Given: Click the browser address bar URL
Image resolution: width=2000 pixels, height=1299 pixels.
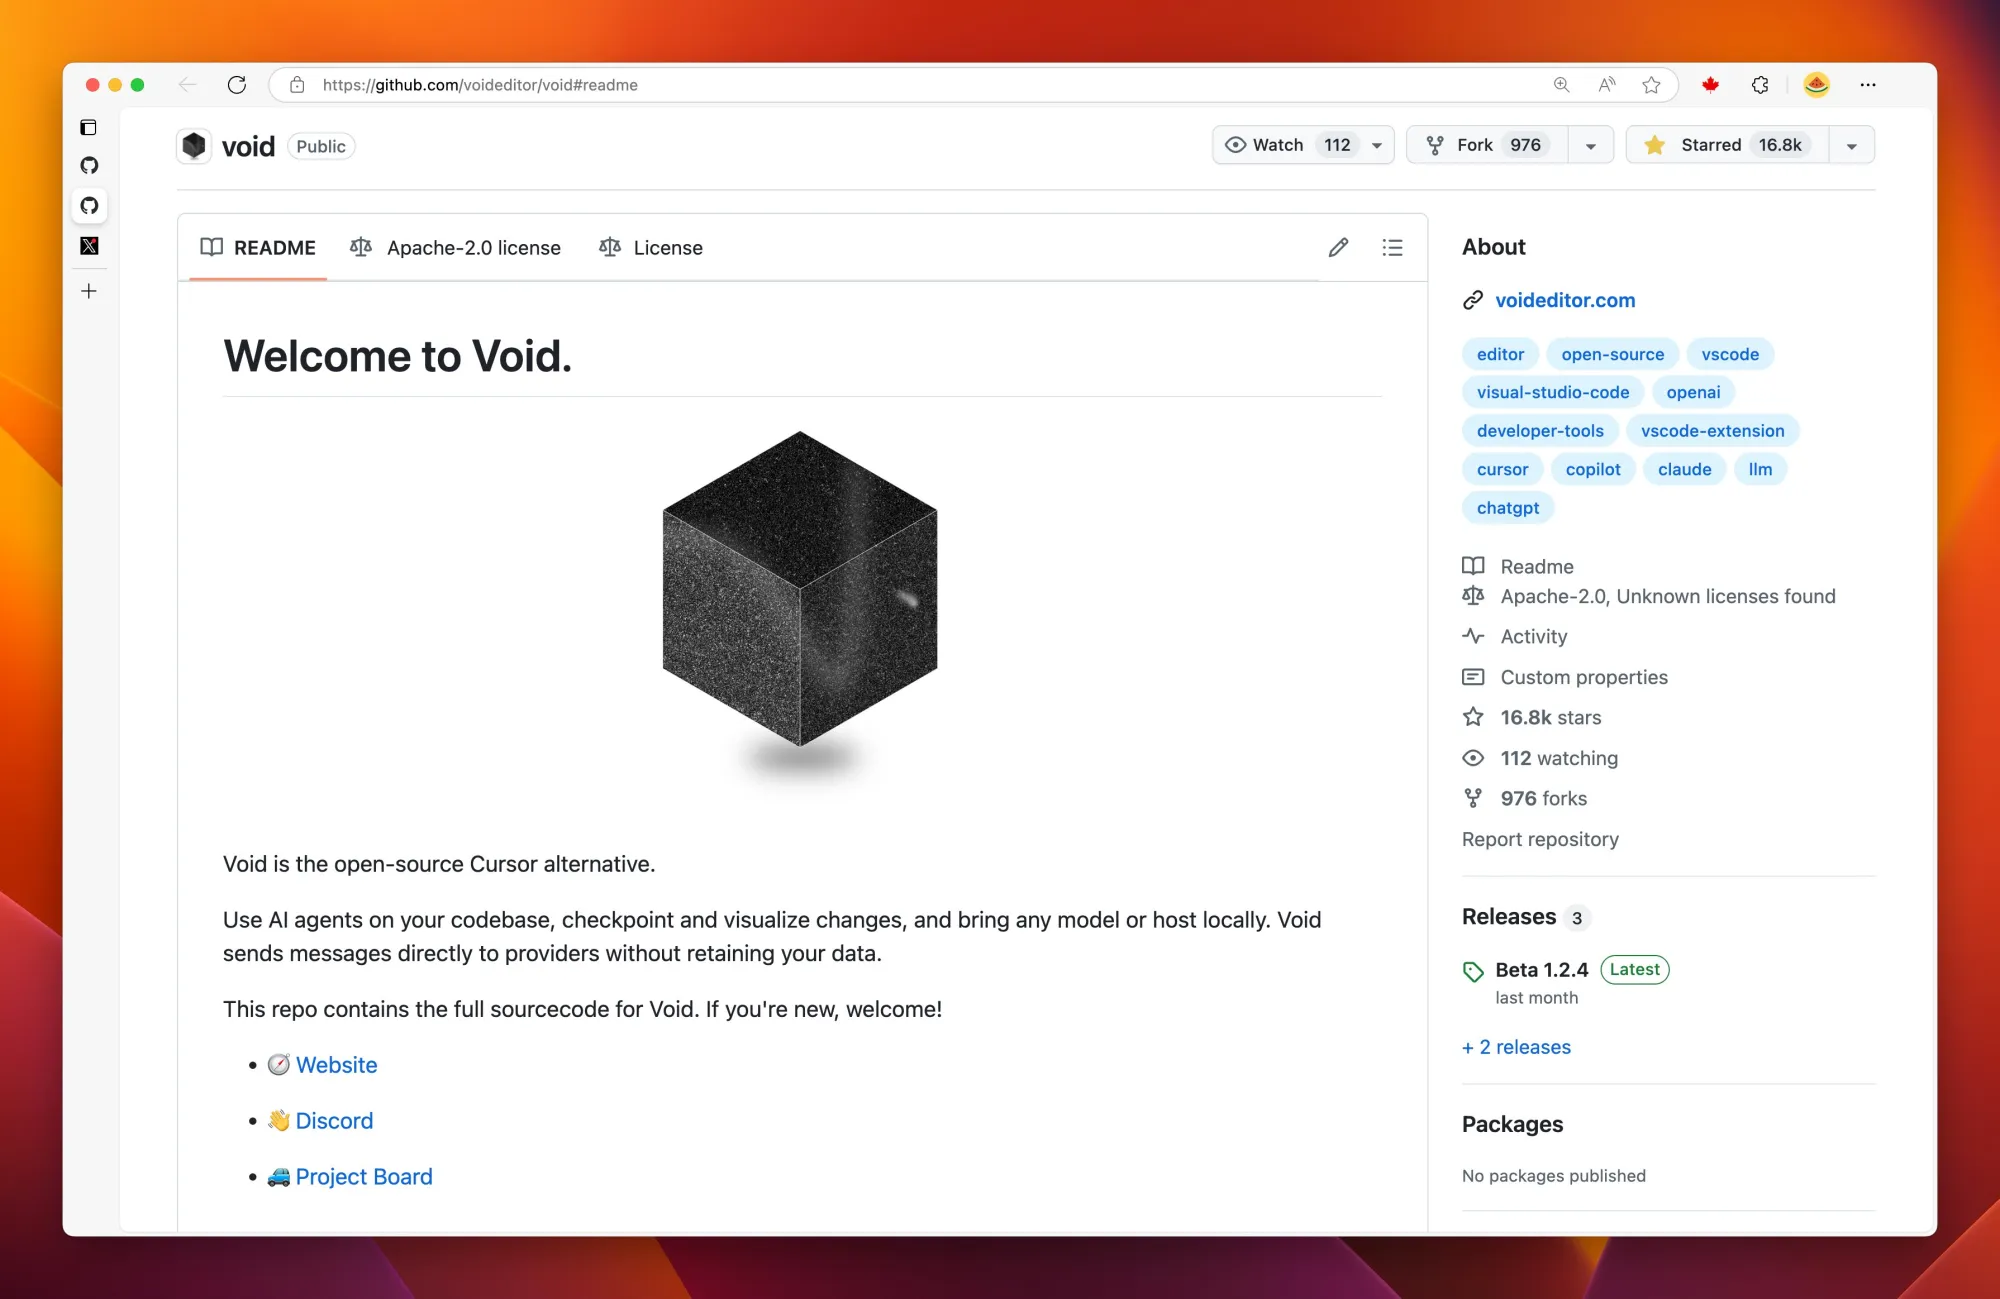Looking at the screenshot, I should pos(480,85).
